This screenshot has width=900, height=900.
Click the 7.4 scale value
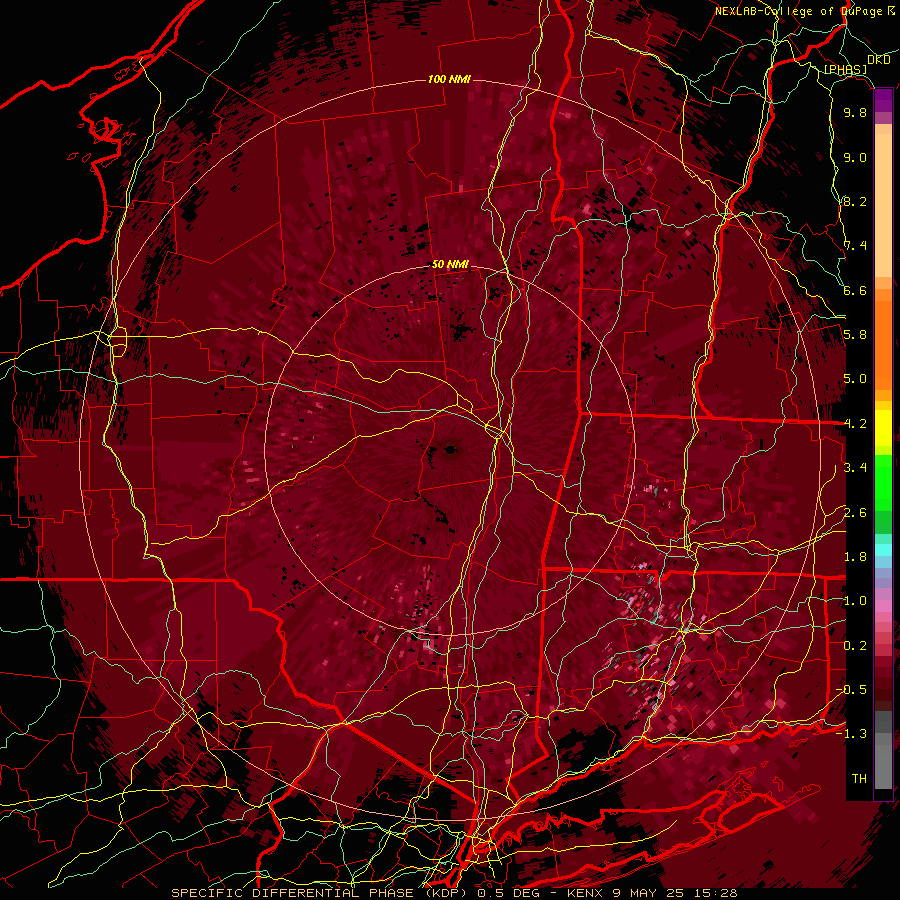tap(855, 246)
